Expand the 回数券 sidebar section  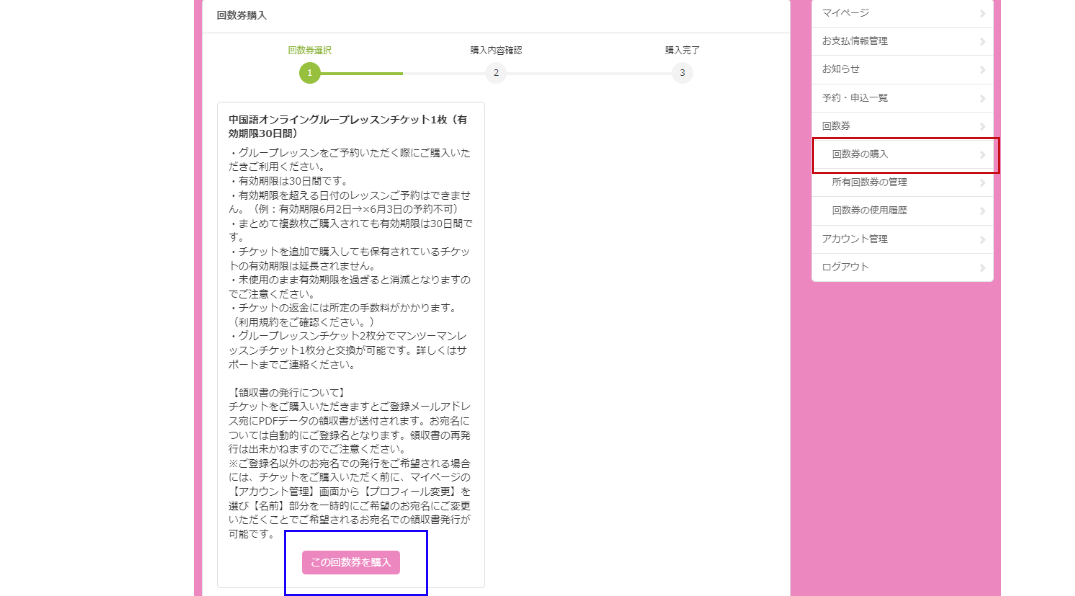coord(836,126)
